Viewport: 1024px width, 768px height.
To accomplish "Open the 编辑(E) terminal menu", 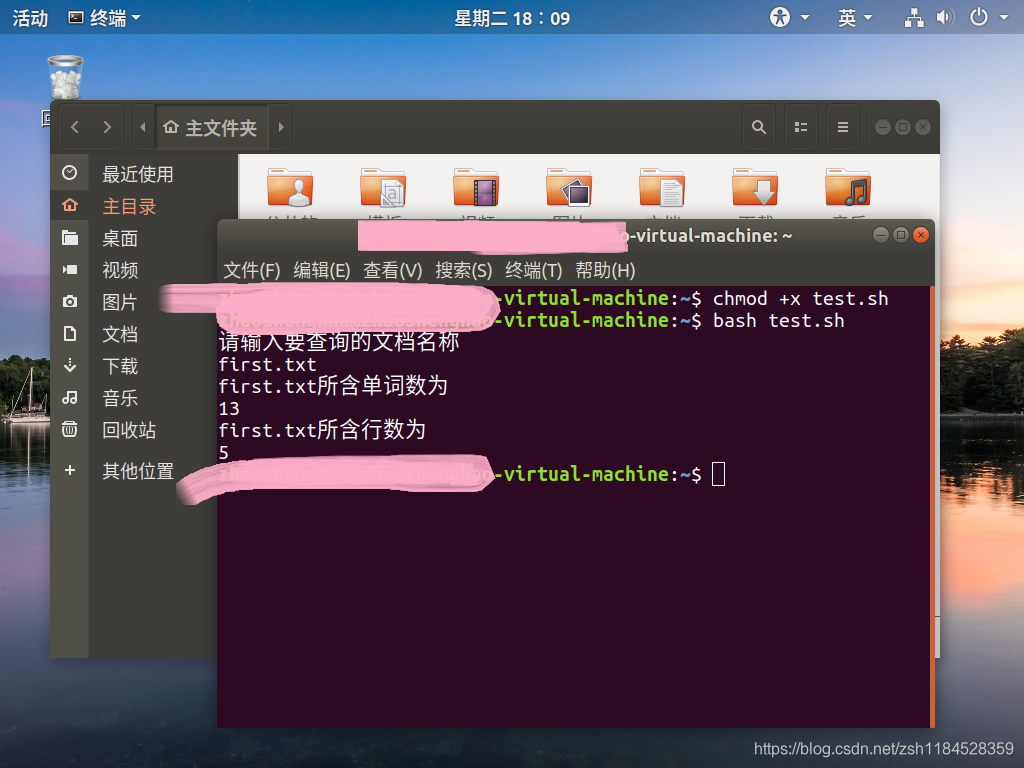I will [322, 270].
